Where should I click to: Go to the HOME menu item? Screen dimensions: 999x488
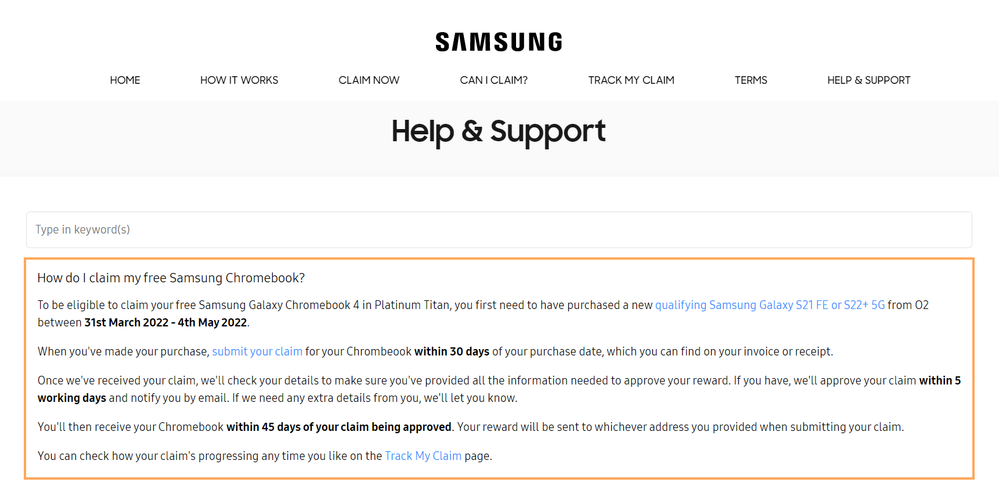coord(125,80)
